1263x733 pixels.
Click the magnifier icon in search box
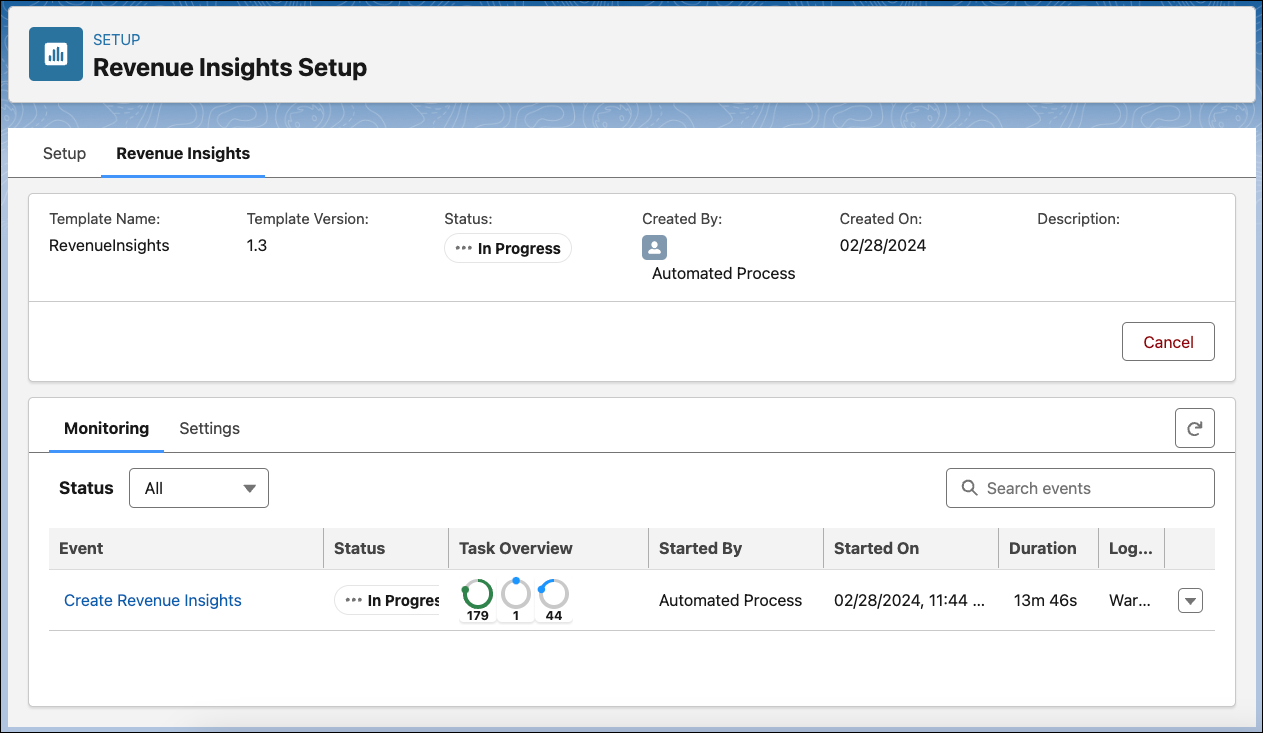pyautogui.click(x=968, y=488)
